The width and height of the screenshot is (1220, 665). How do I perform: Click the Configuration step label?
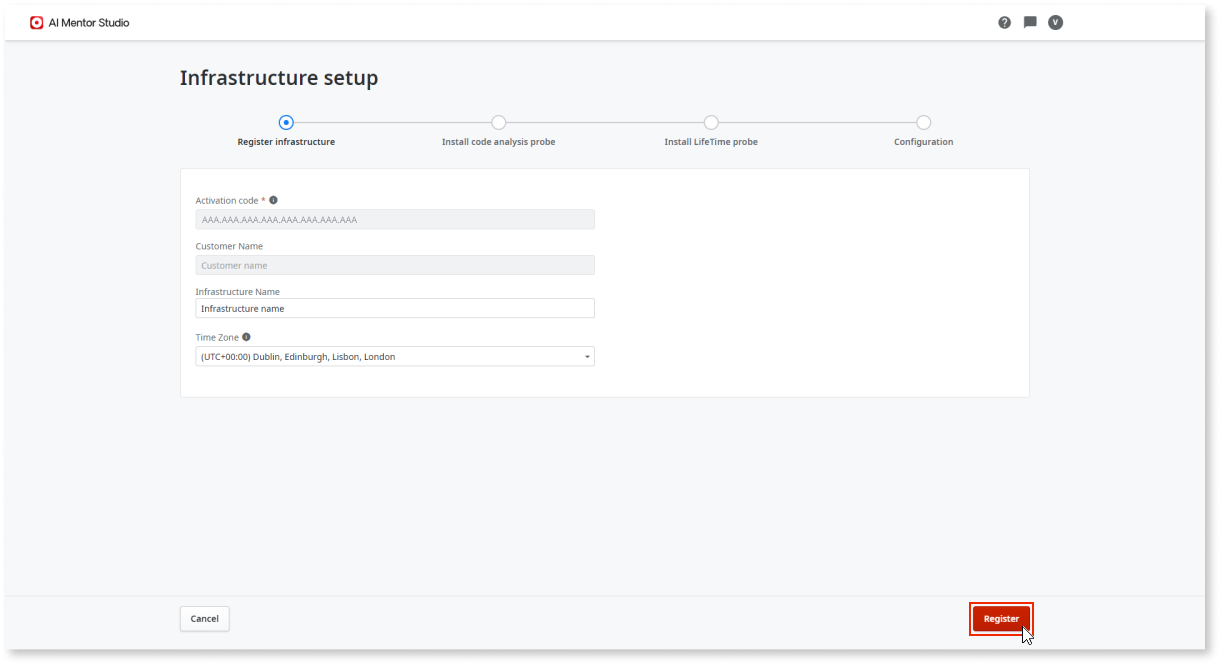[923, 141]
